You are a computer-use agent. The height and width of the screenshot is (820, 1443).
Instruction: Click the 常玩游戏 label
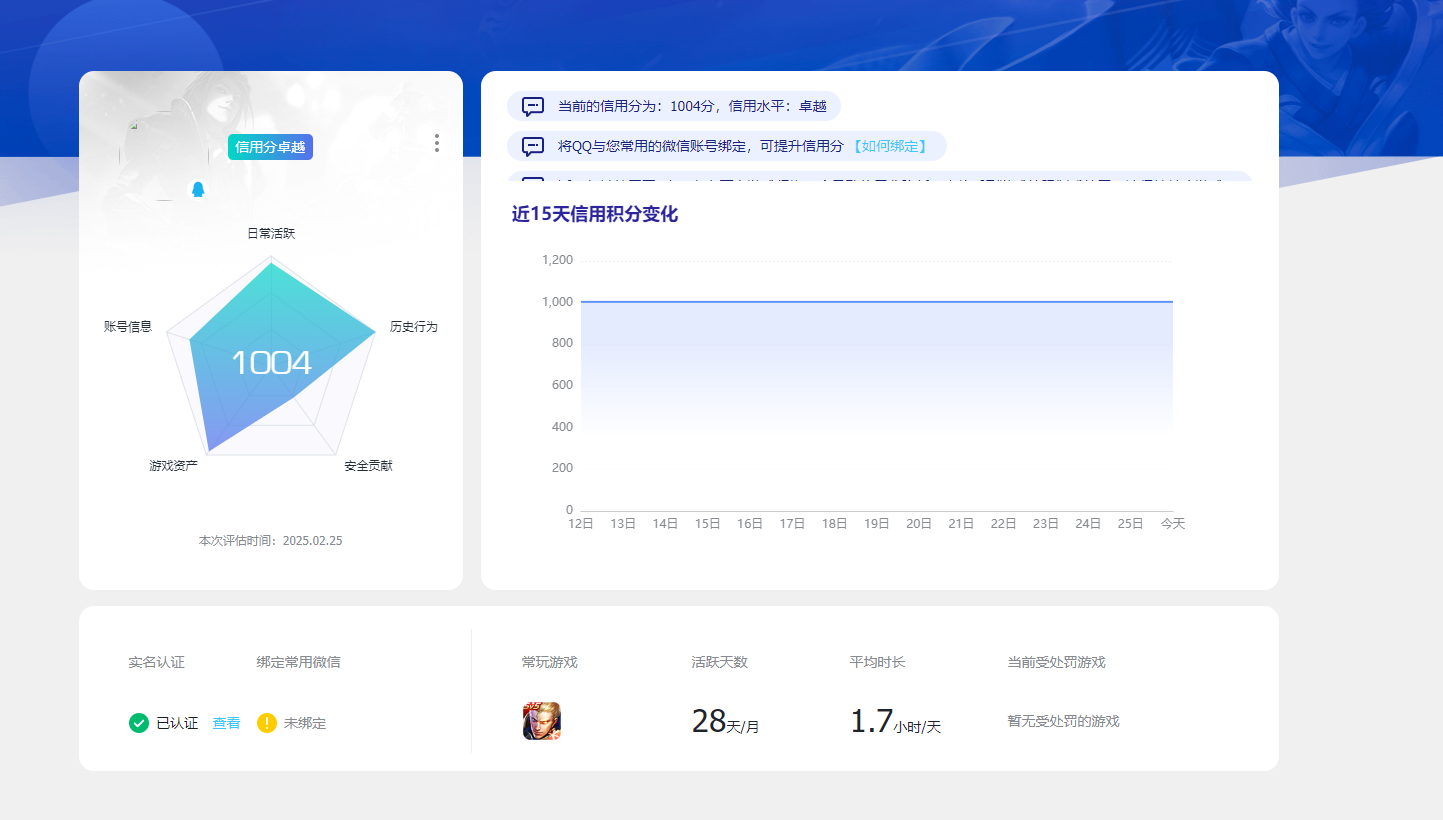pyautogui.click(x=550, y=662)
